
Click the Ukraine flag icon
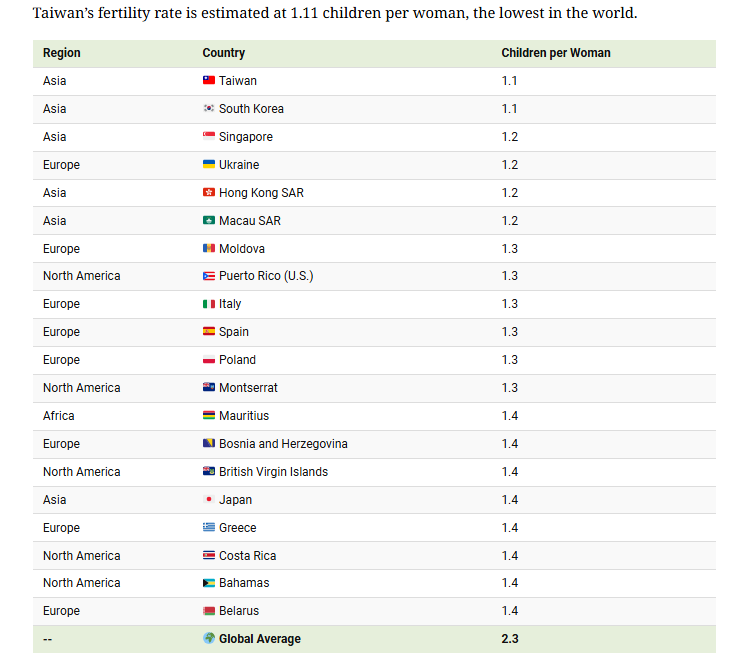pos(209,165)
